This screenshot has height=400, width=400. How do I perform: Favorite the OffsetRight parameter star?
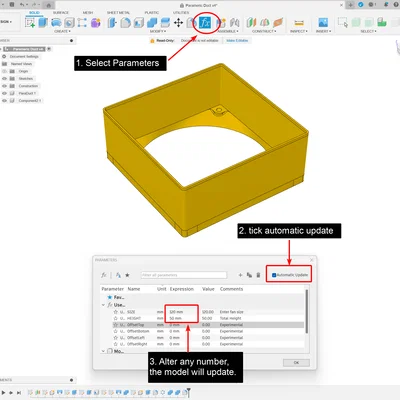116,344
